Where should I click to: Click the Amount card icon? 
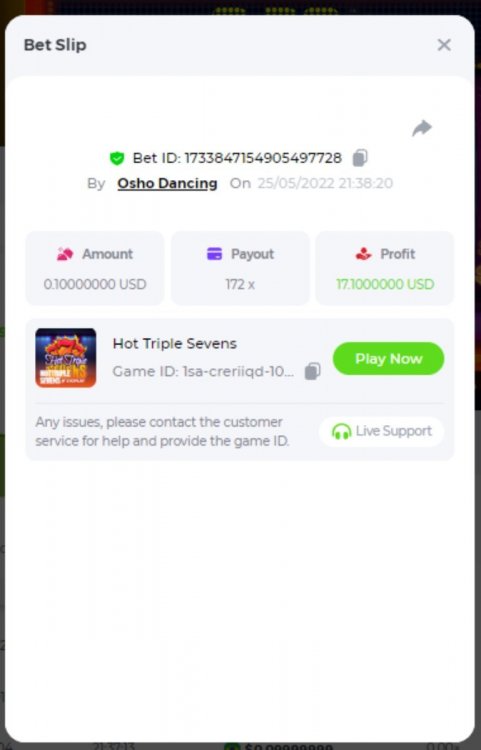[x=65, y=254]
